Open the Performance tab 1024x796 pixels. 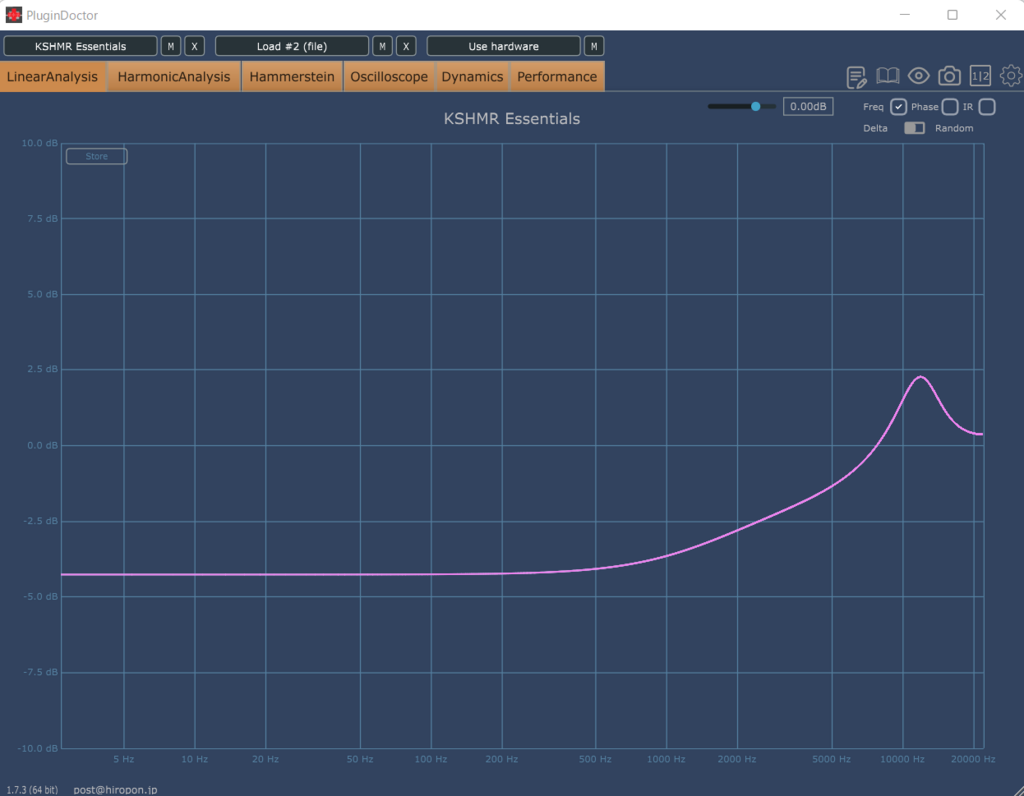point(557,76)
